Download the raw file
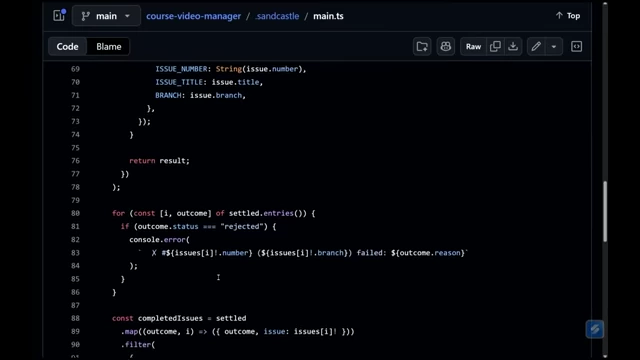The width and height of the screenshot is (640, 360). pyautogui.click(x=513, y=47)
